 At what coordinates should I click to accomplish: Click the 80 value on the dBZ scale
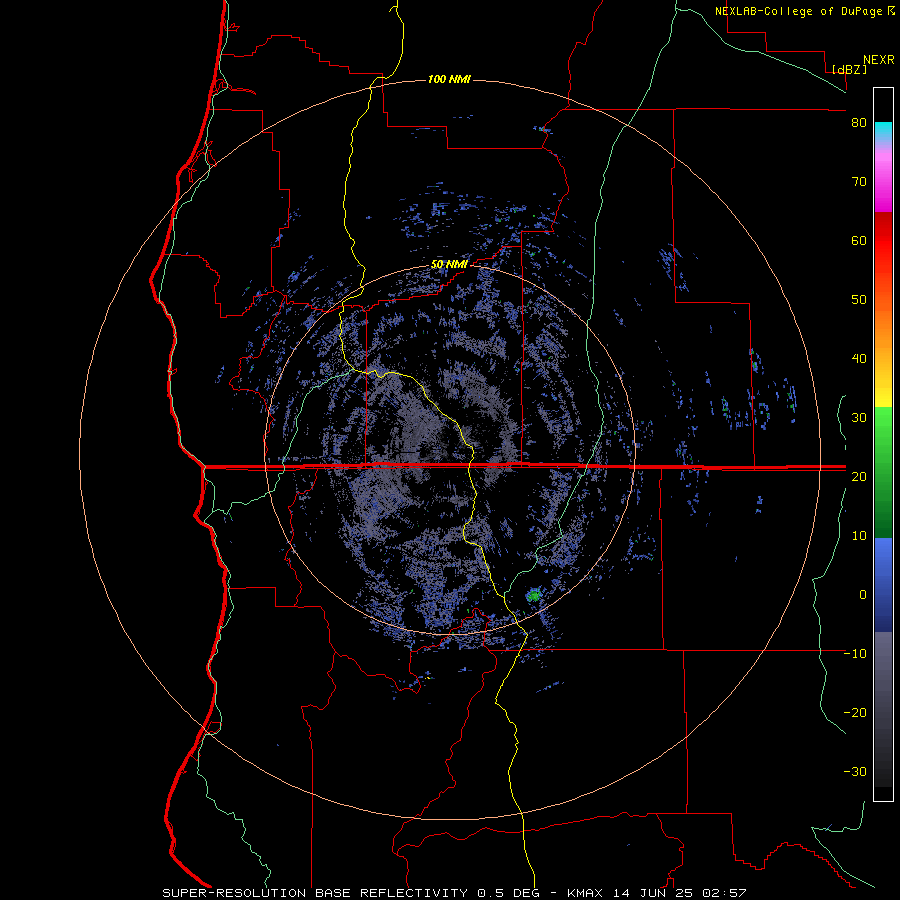[859, 123]
